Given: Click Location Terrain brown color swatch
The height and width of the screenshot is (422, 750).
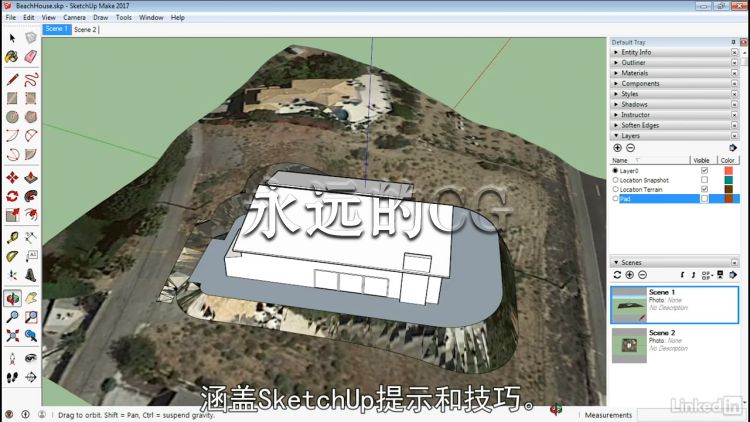Looking at the screenshot, I should (728, 189).
